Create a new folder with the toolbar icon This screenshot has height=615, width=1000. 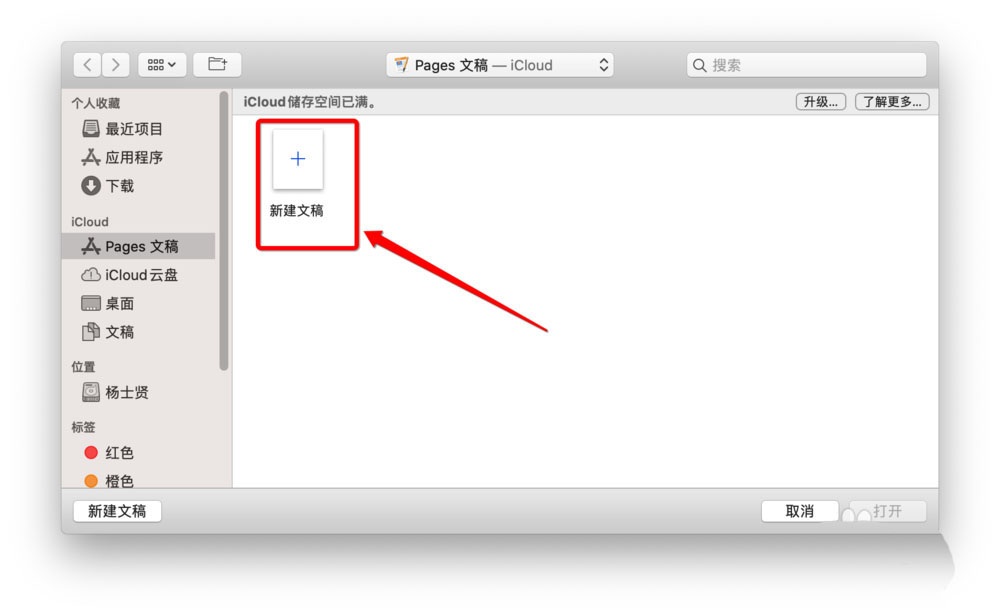tap(217, 64)
